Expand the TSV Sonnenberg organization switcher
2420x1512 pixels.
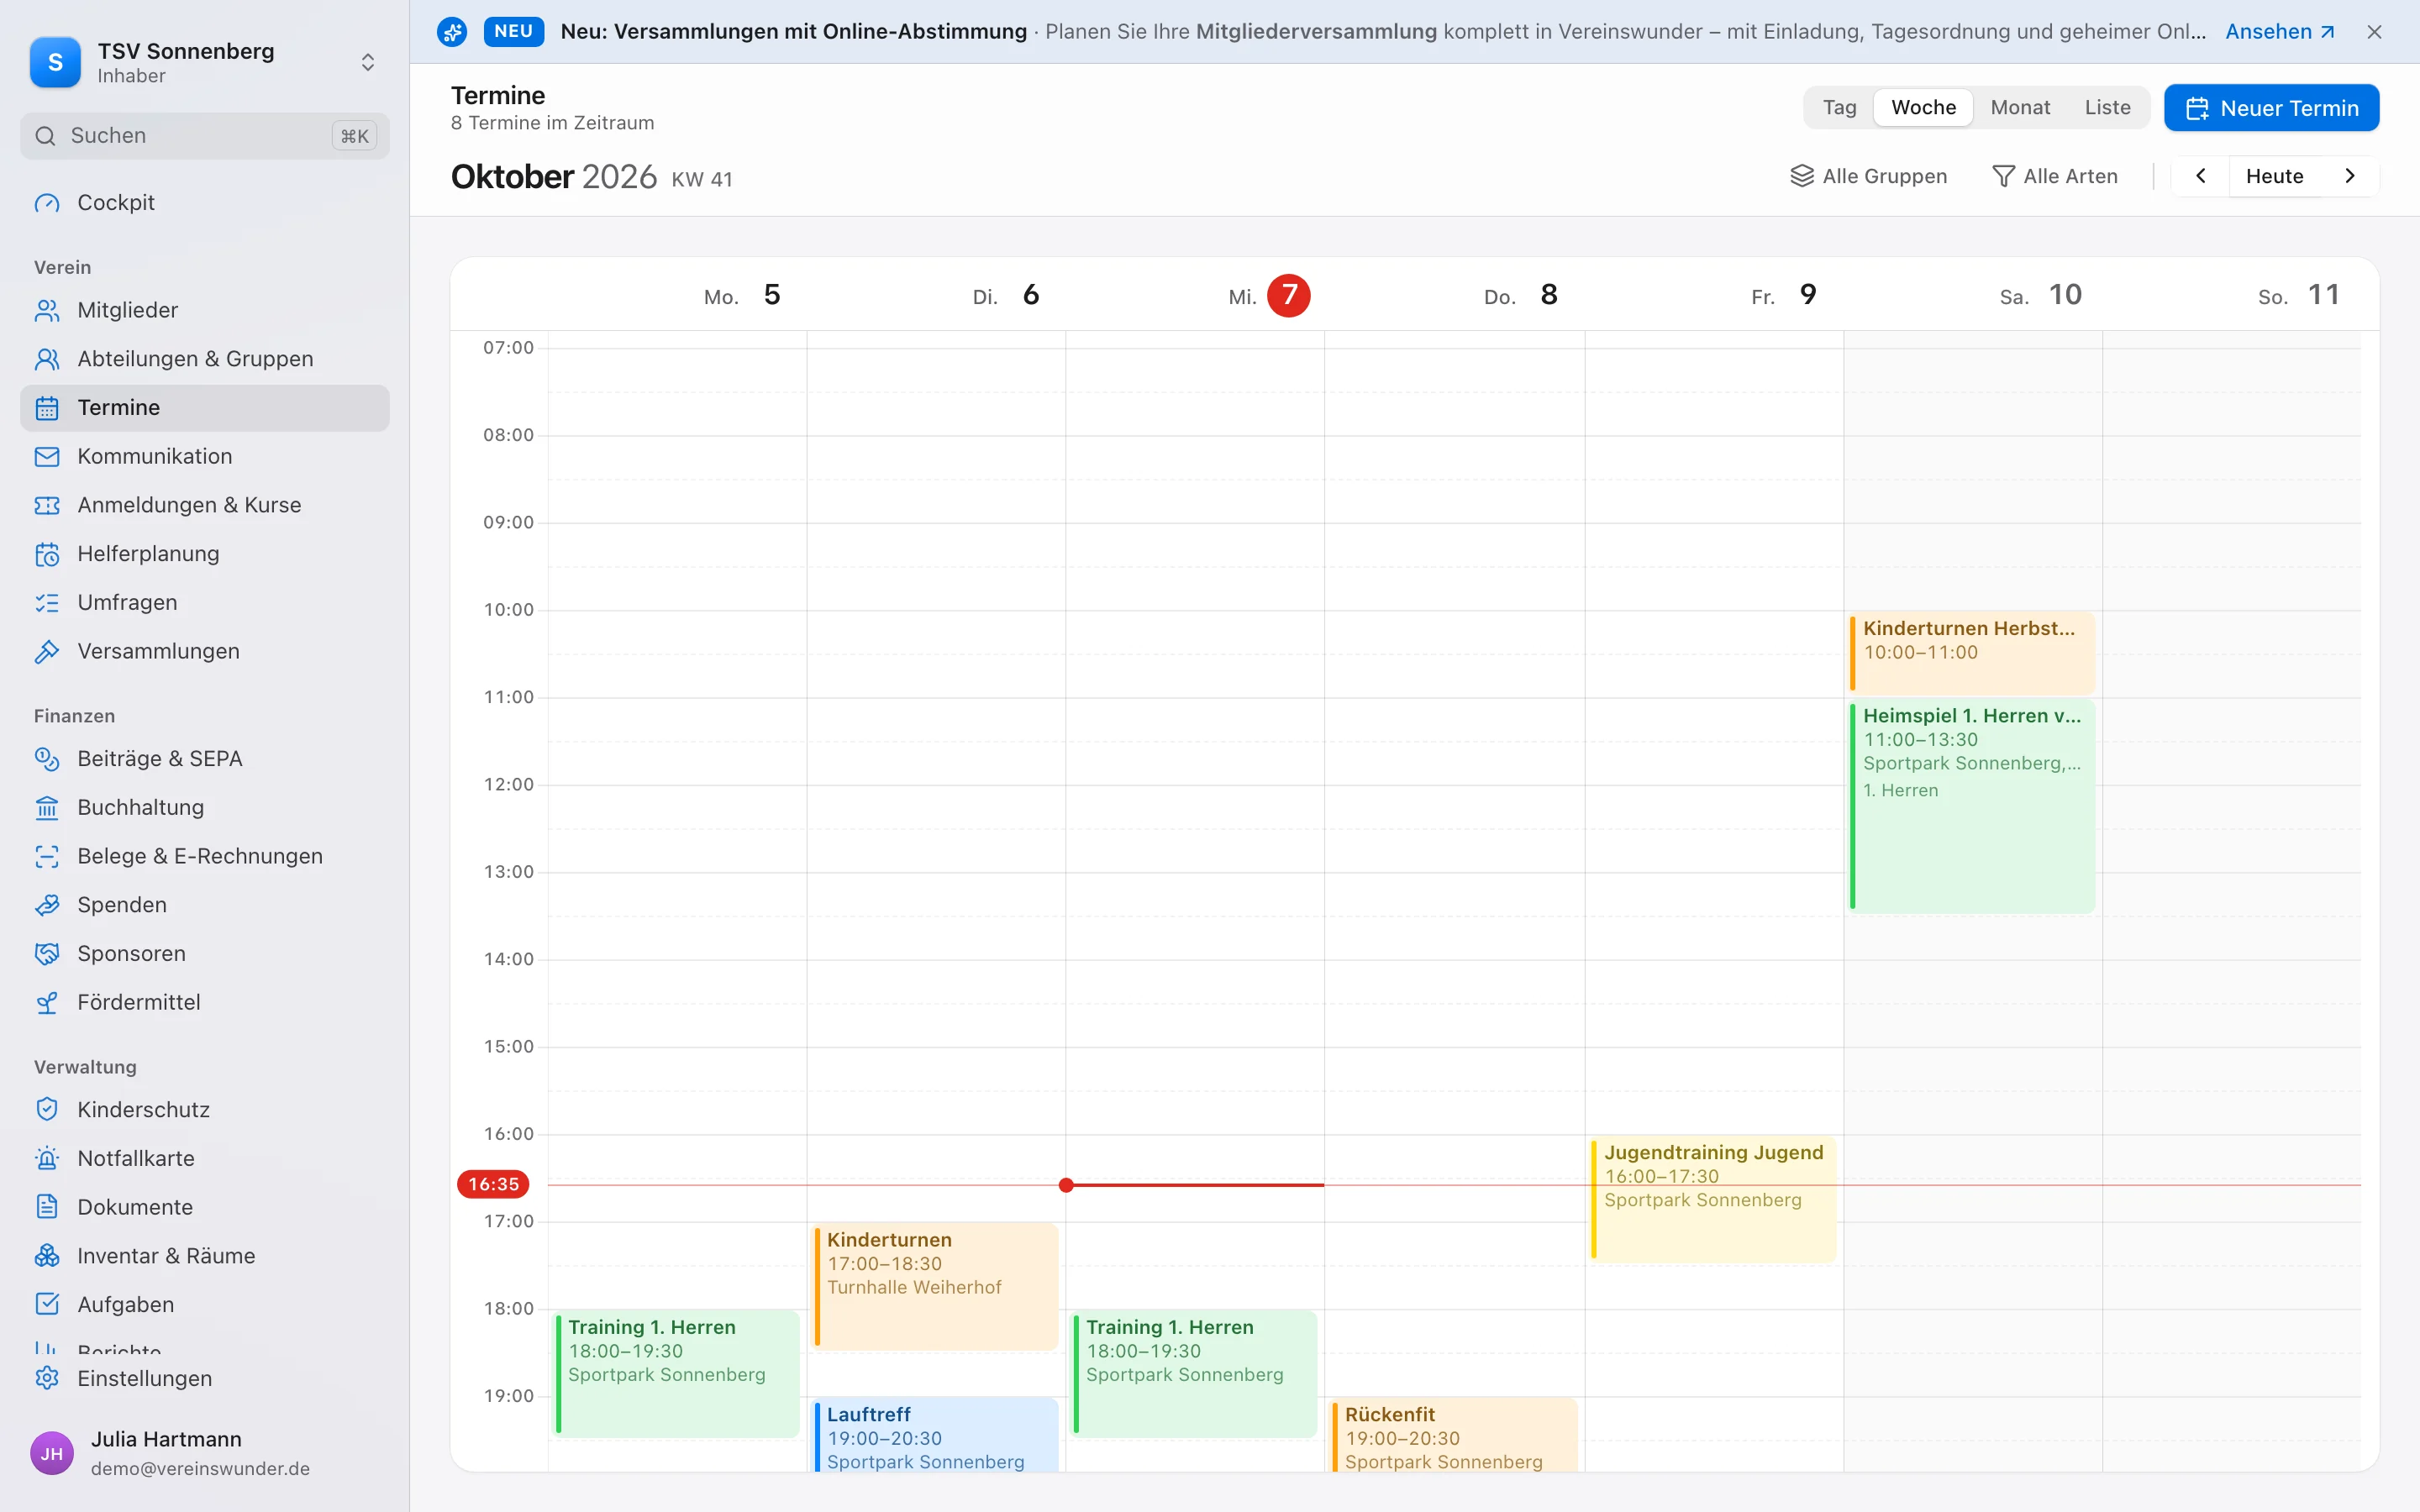[x=204, y=62]
